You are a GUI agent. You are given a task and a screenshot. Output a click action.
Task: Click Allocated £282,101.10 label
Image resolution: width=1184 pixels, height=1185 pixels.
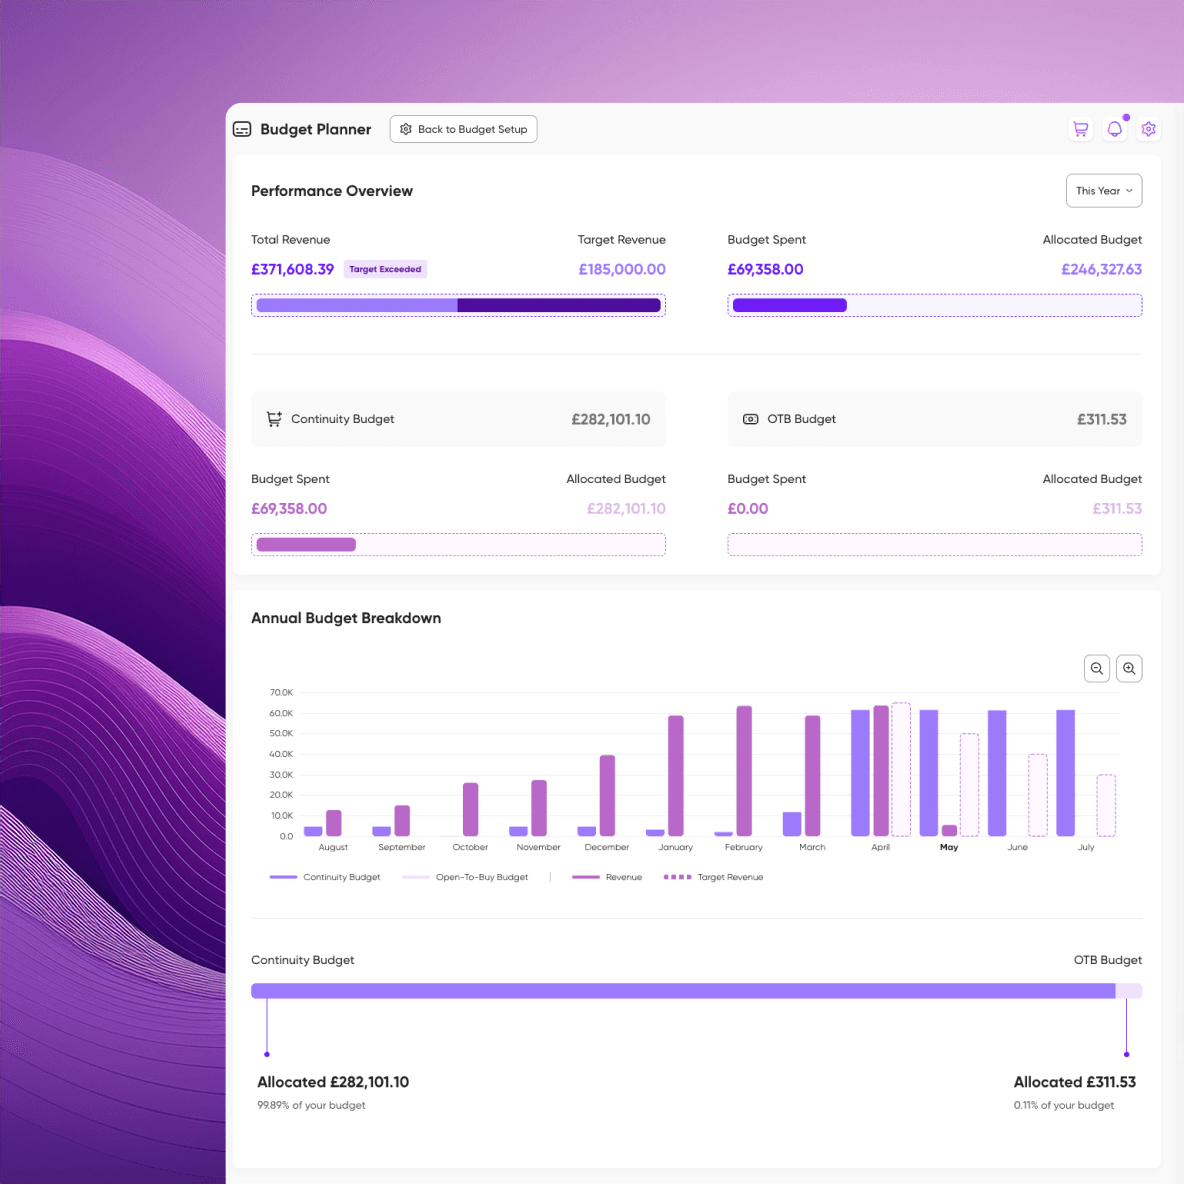coord(333,1082)
